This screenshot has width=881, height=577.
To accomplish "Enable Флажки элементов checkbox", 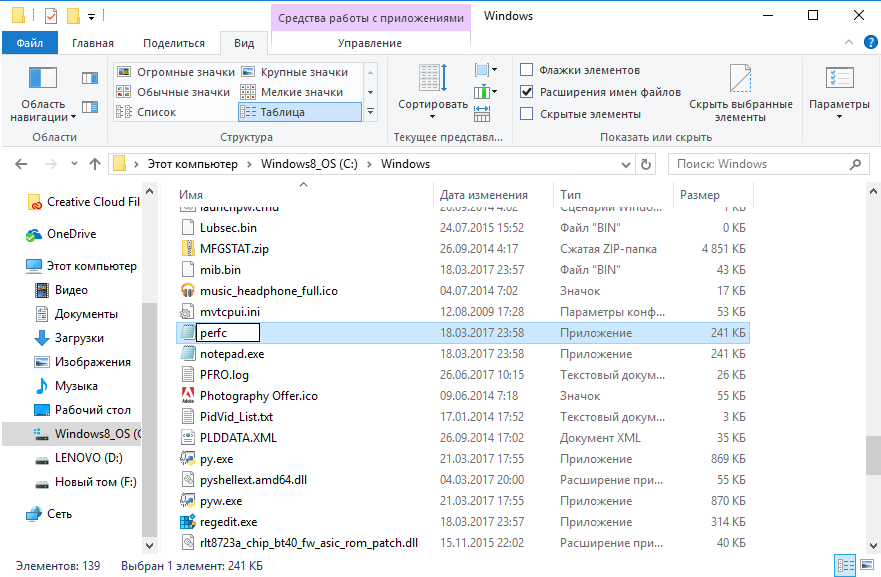I will (x=526, y=70).
